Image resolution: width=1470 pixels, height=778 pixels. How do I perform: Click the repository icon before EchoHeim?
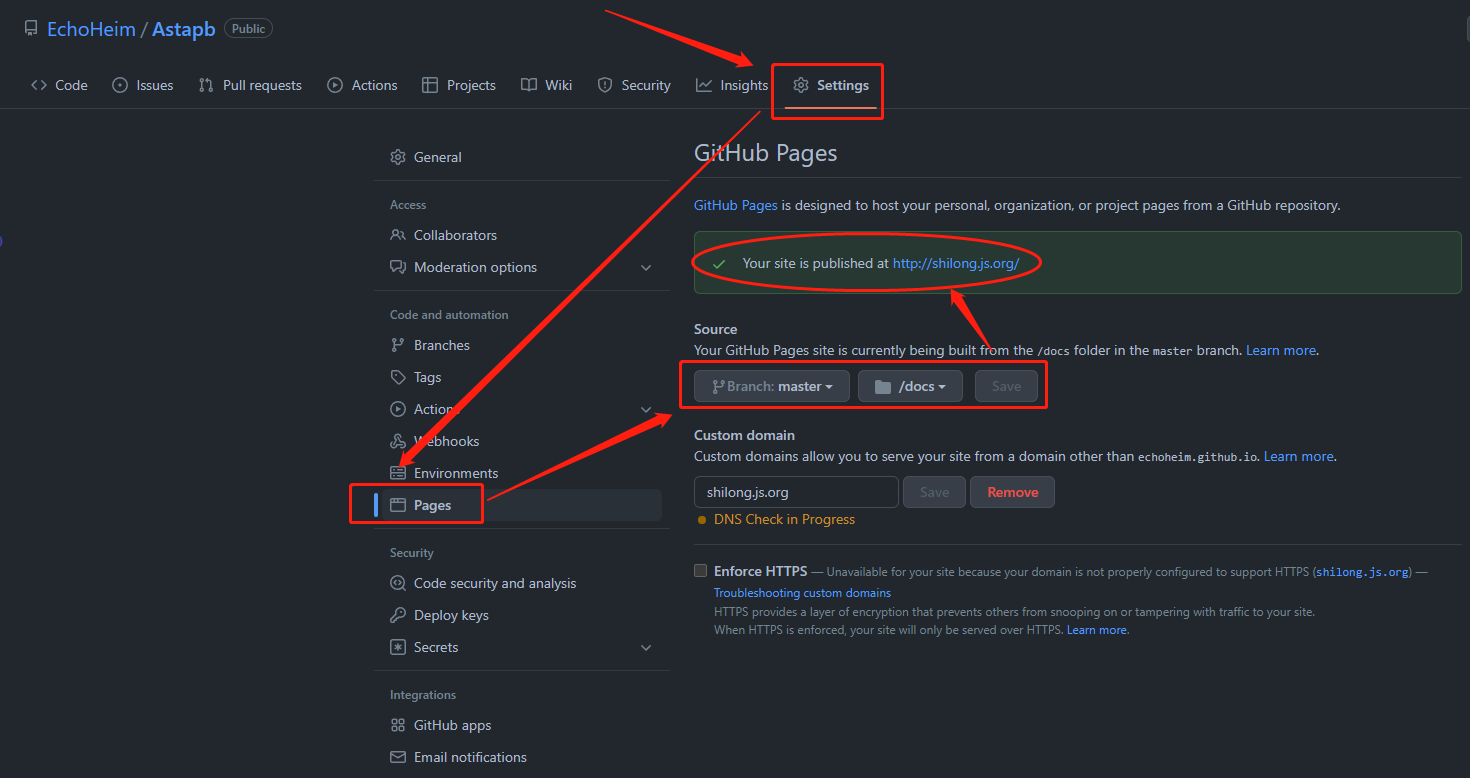(31, 29)
